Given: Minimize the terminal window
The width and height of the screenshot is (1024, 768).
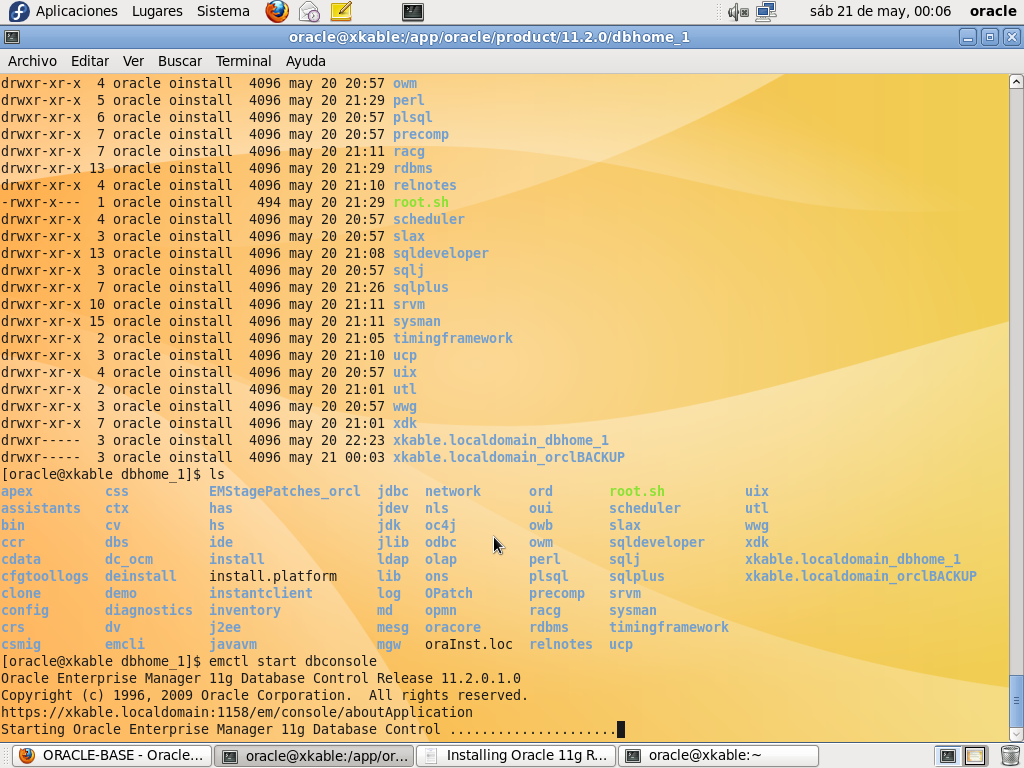Looking at the screenshot, I should (968, 37).
